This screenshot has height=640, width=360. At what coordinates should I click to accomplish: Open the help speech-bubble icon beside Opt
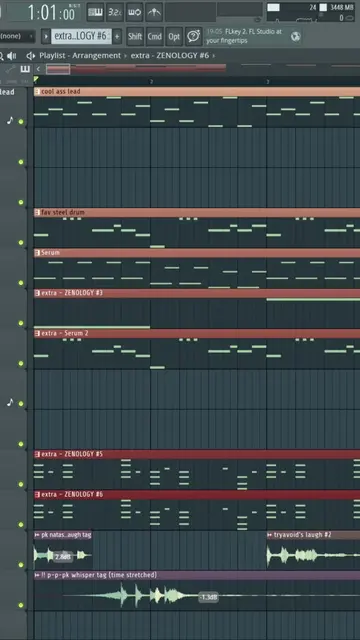[193, 37]
